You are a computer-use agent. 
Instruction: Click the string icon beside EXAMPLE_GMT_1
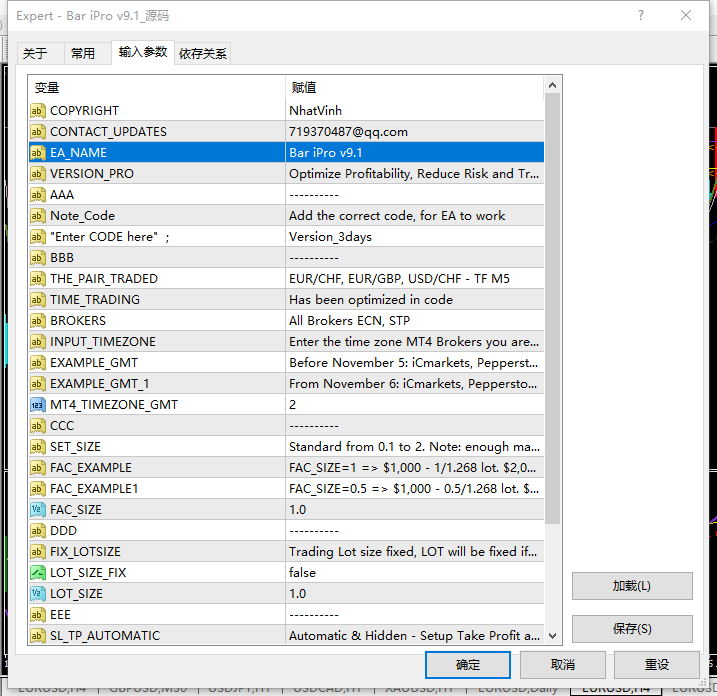point(38,384)
